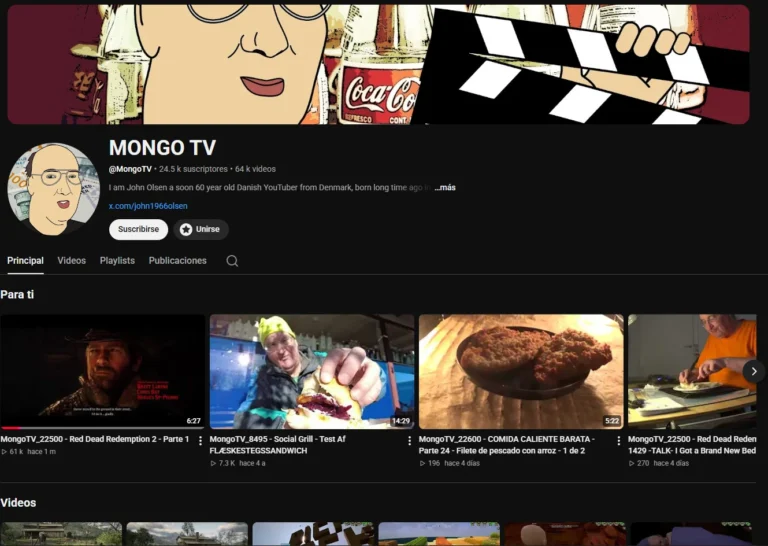Click the next arrow on Para ti carousel
The width and height of the screenshot is (768, 546).
(x=754, y=372)
